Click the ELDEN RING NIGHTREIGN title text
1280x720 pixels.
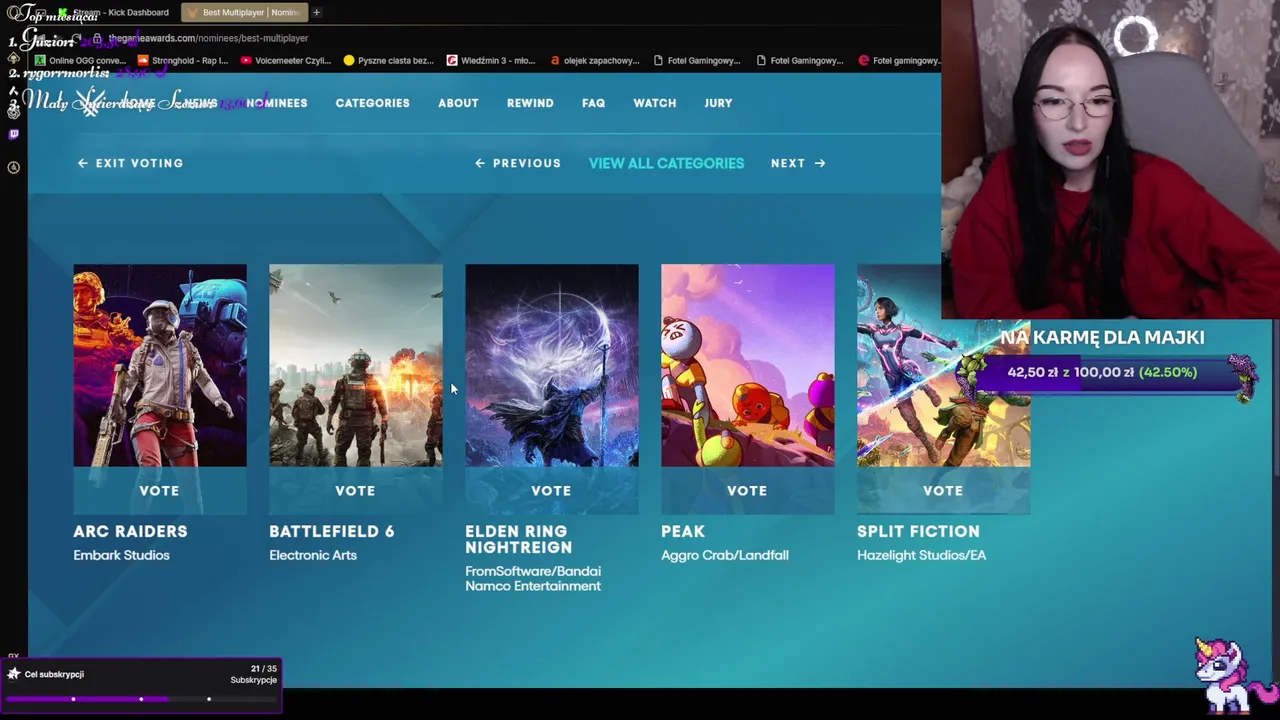pos(519,539)
